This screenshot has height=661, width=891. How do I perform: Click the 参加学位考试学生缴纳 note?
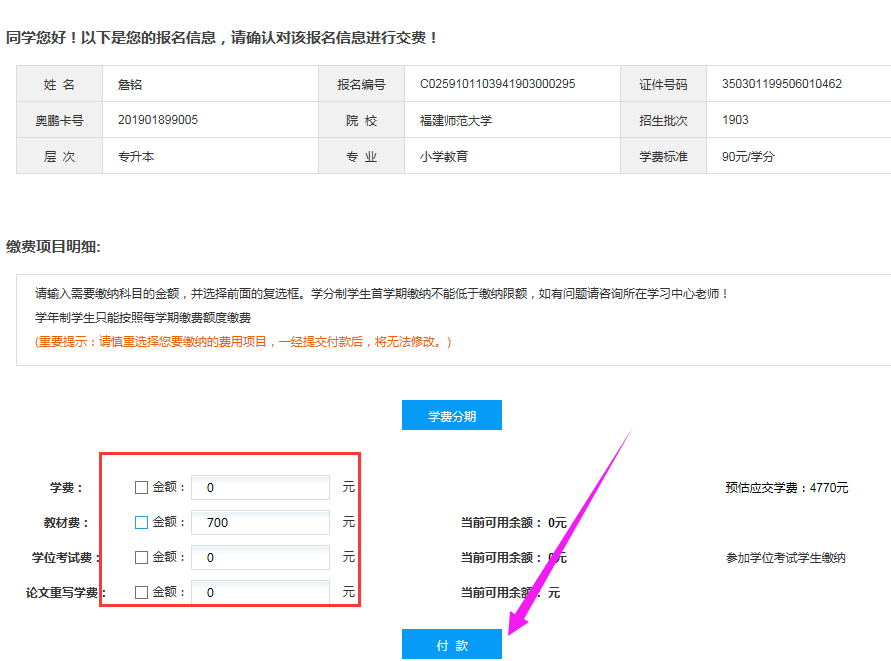click(785, 558)
